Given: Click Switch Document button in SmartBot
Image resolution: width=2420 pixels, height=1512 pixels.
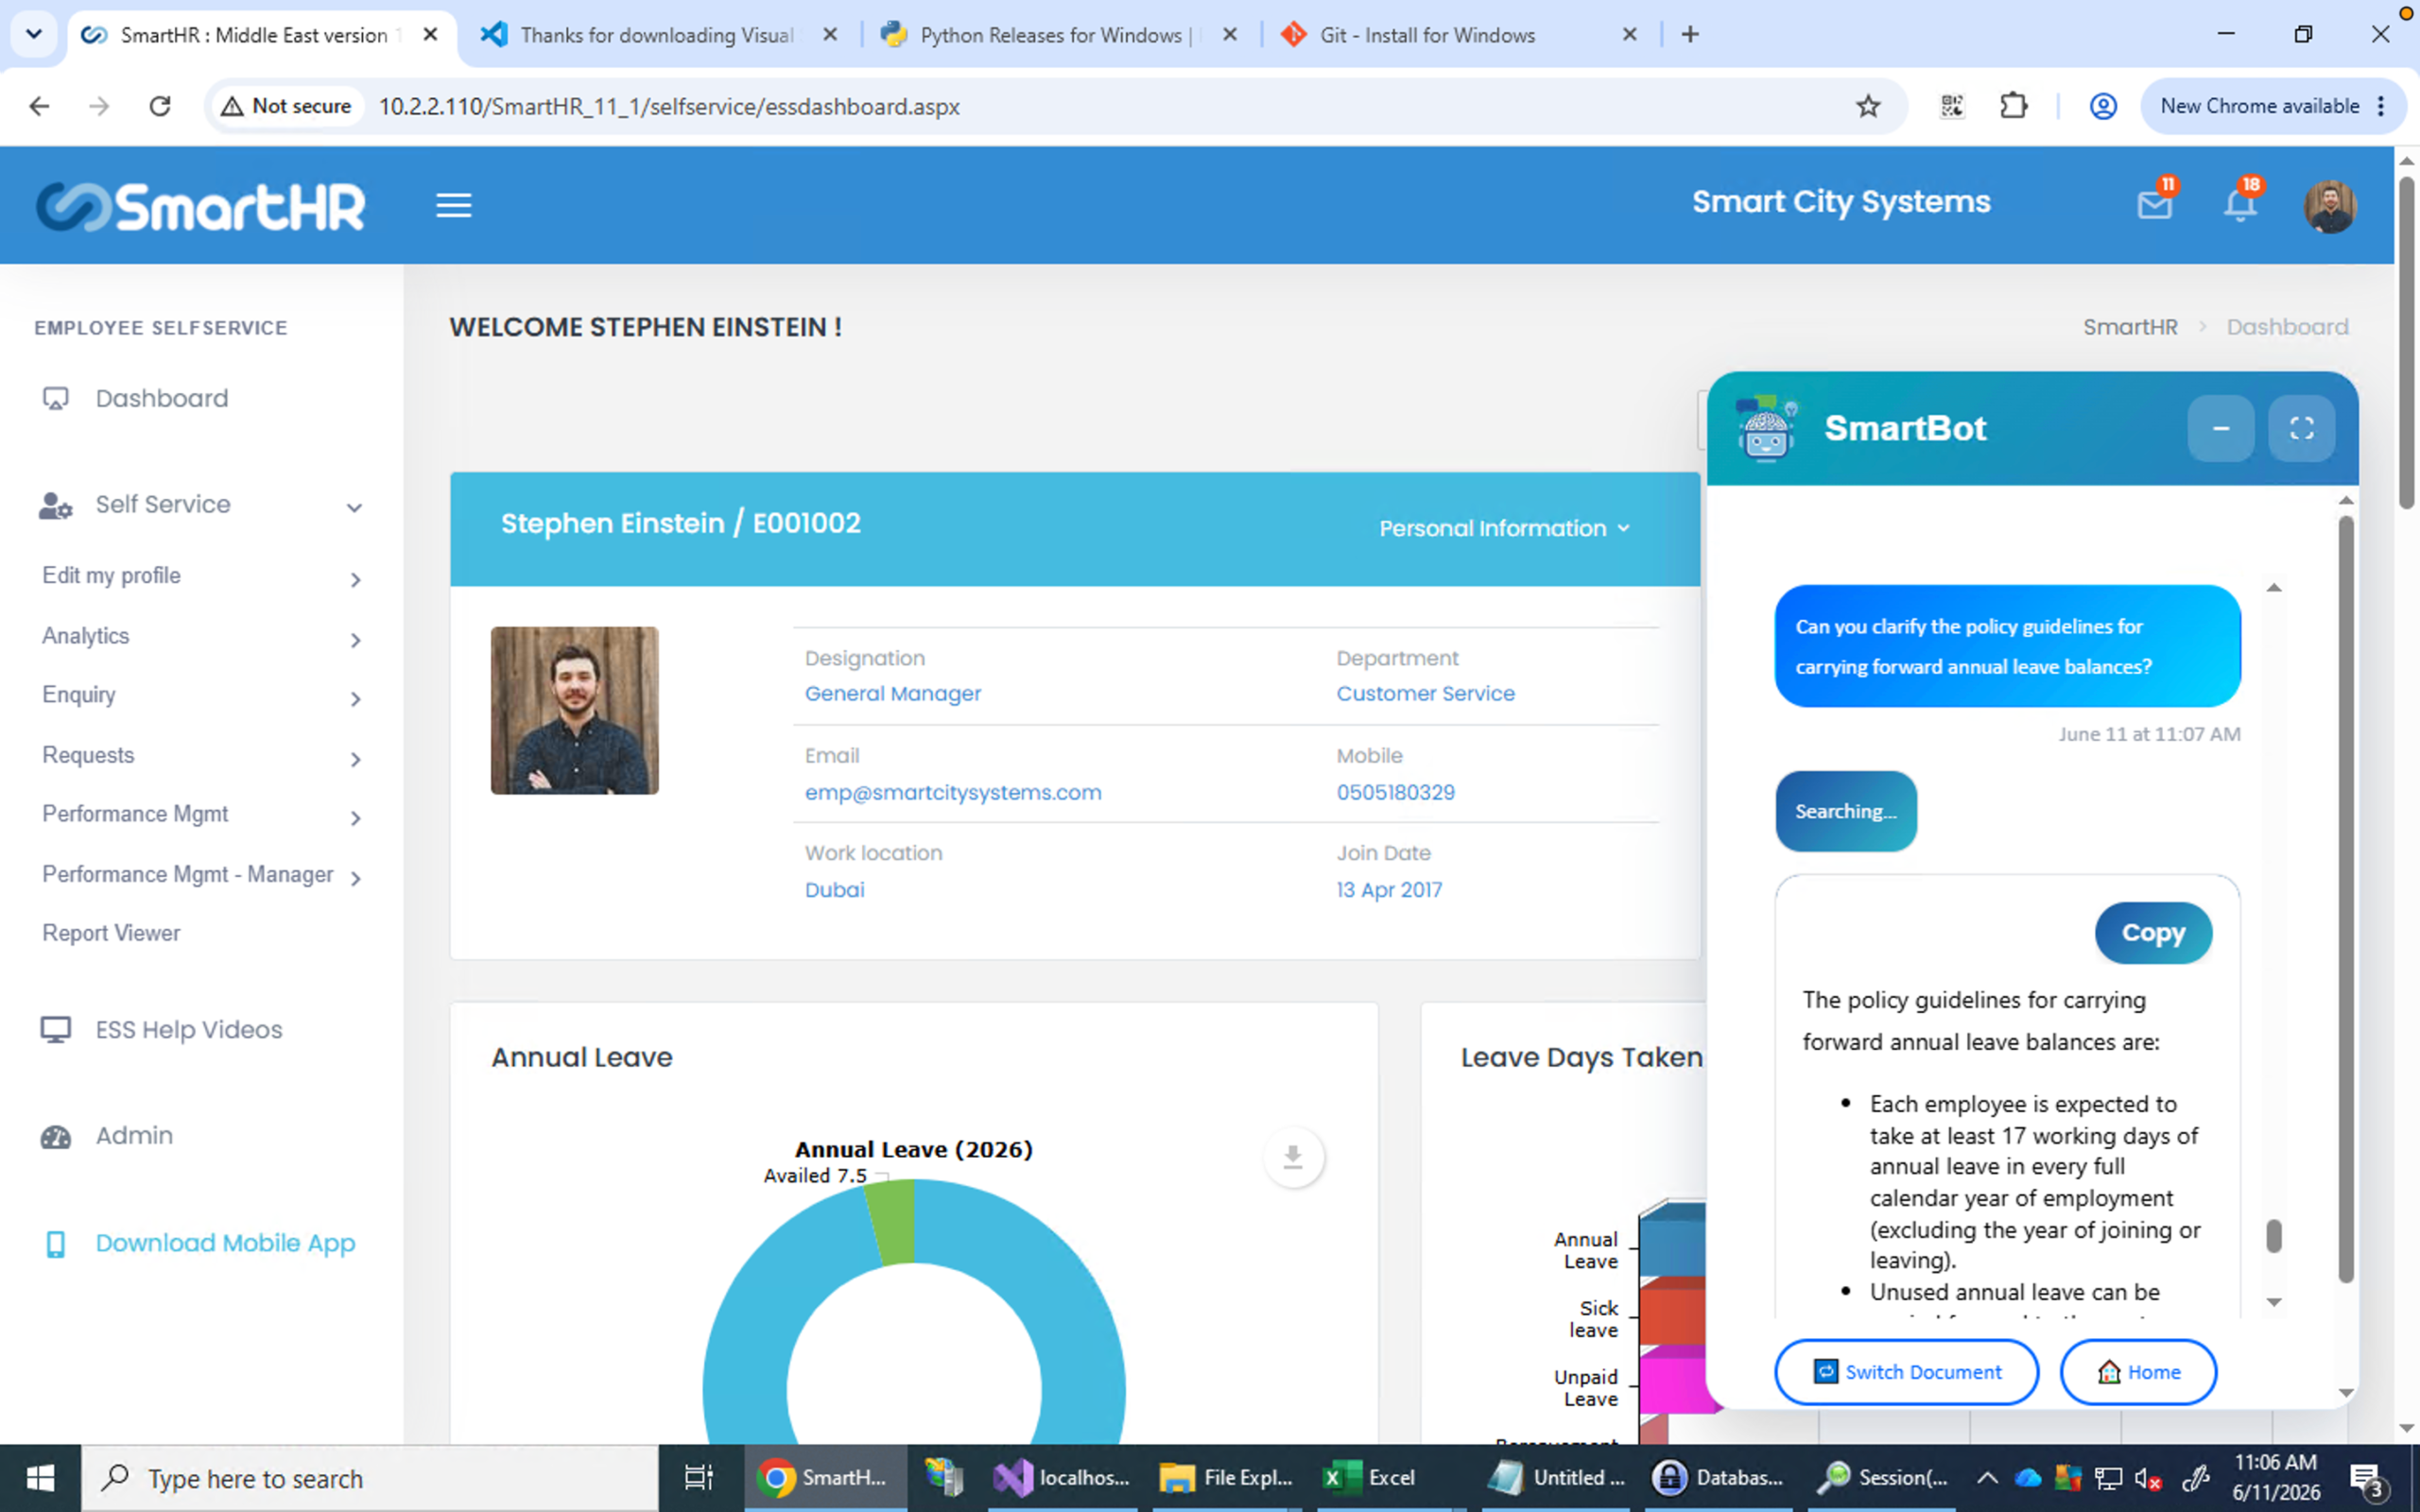Looking at the screenshot, I should (1906, 1372).
